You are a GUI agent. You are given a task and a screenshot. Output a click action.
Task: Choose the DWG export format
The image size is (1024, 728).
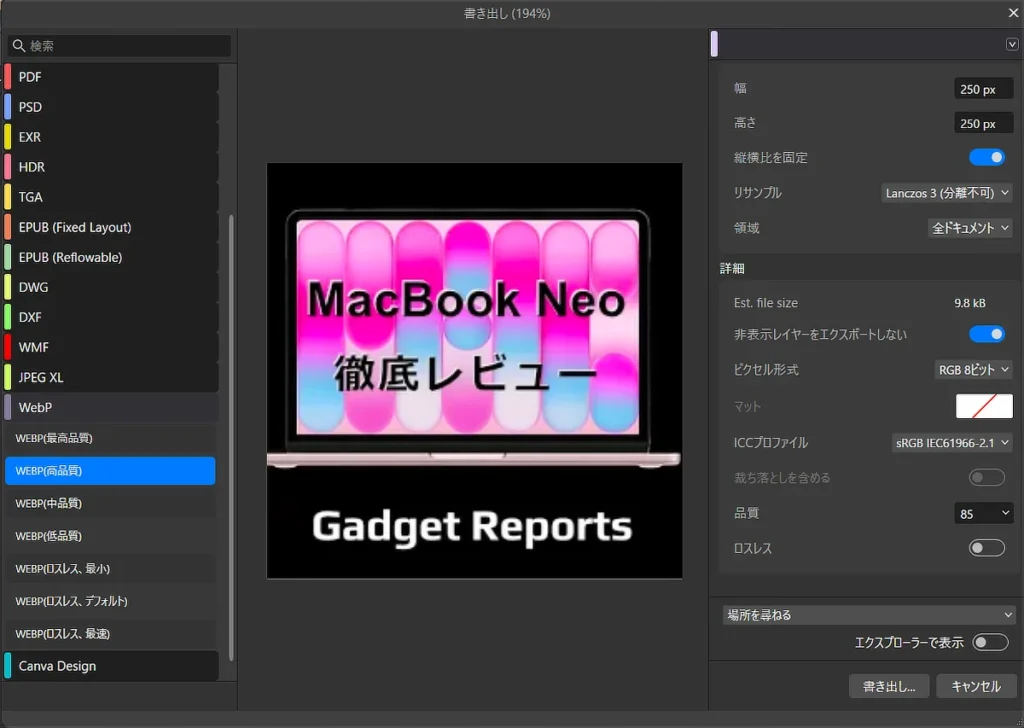pyautogui.click(x=111, y=287)
